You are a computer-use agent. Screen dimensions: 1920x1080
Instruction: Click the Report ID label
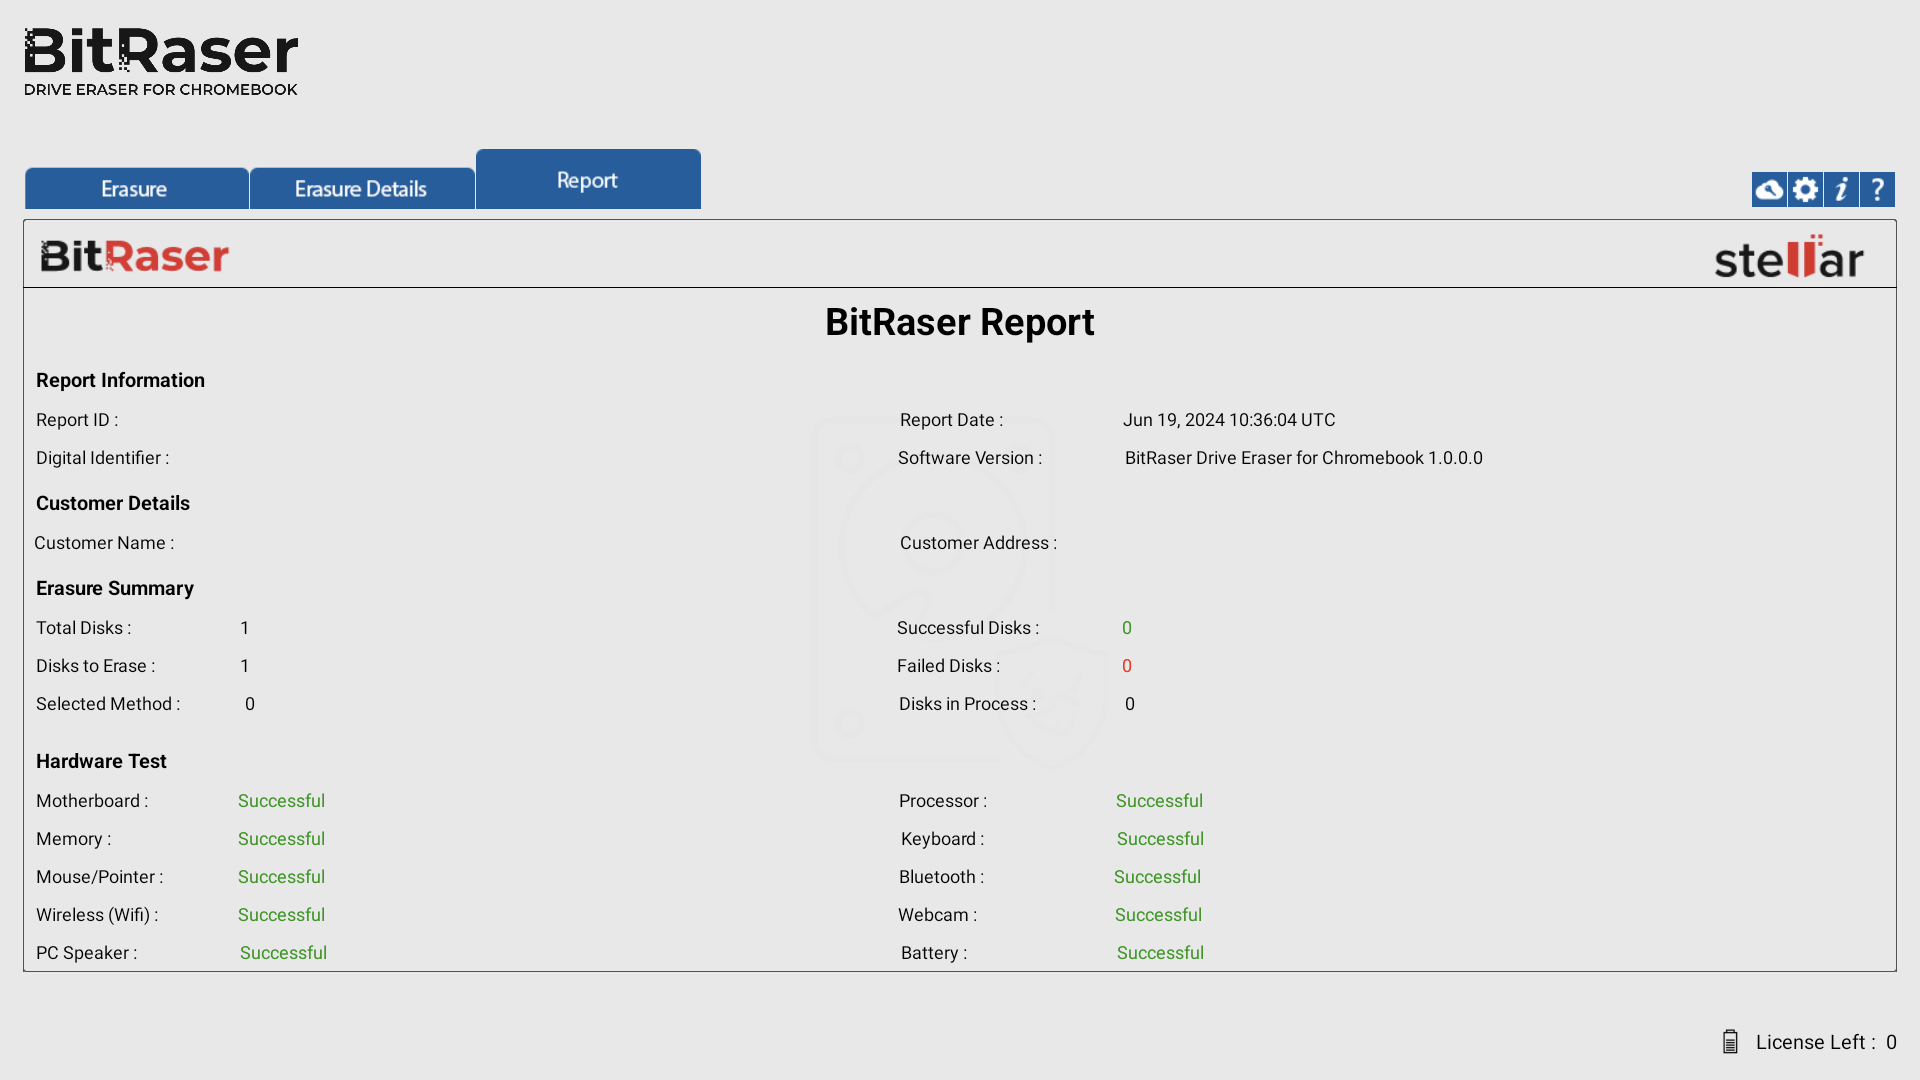(x=77, y=420)
